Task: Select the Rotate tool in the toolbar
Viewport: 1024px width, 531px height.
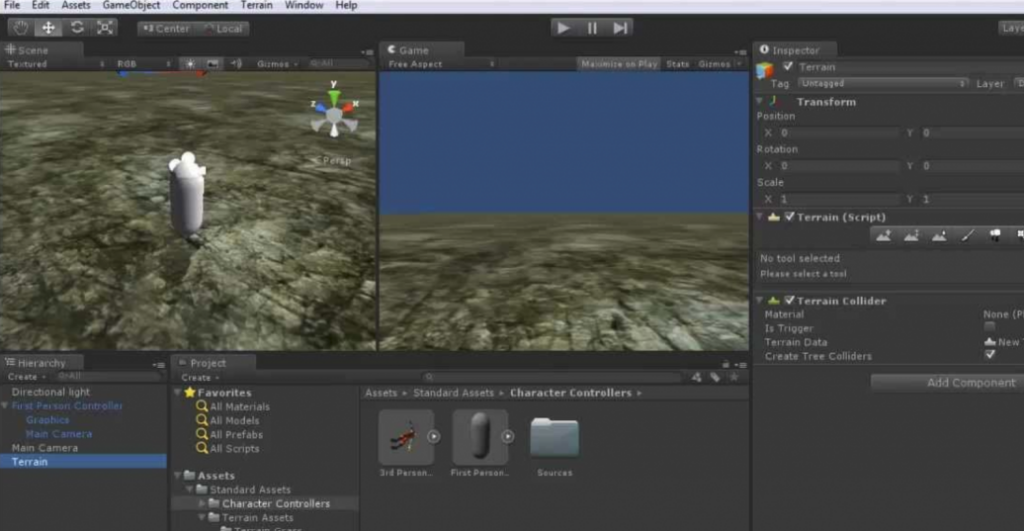Action: tap(77, 28)
